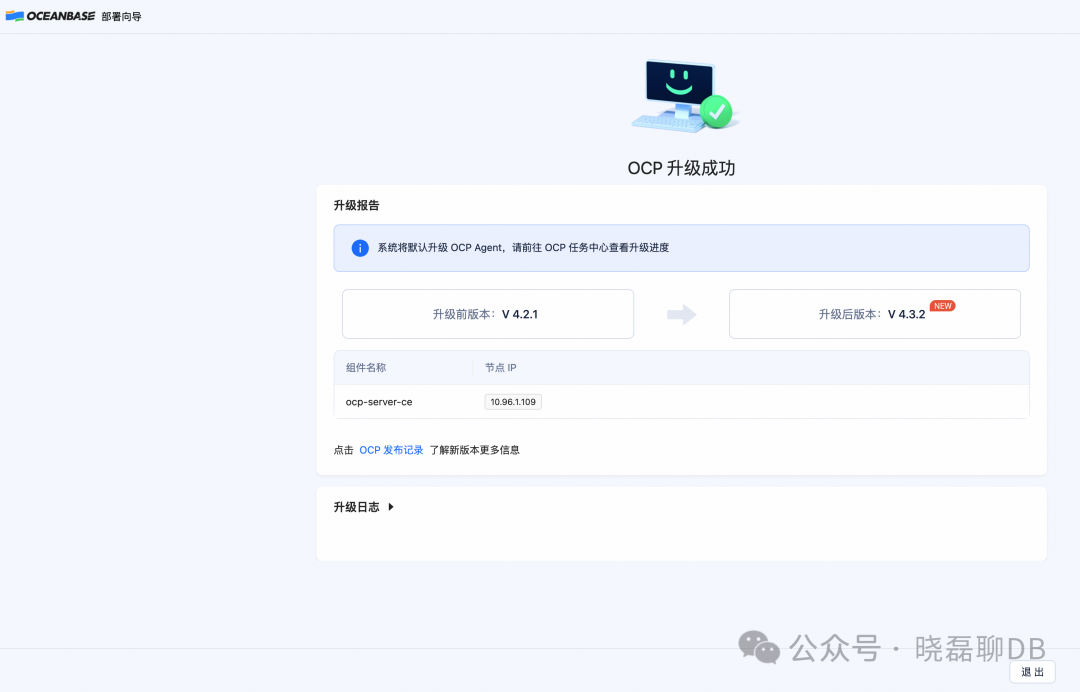Image resolution: width=1080 pixels, height=692 pixels.
Task: Click the 升级报告 heading
Action: pos(356,205)
